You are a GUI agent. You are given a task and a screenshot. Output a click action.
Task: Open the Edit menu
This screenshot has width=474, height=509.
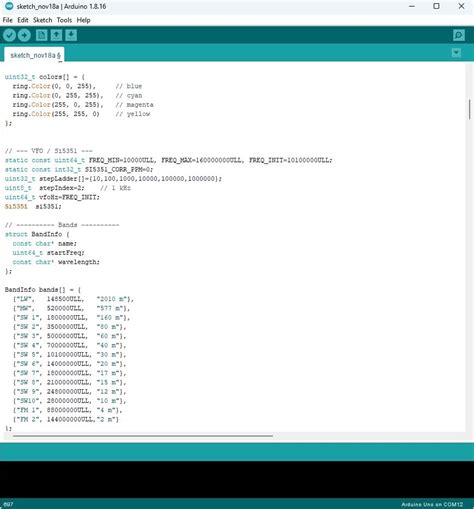pos(23,20)
